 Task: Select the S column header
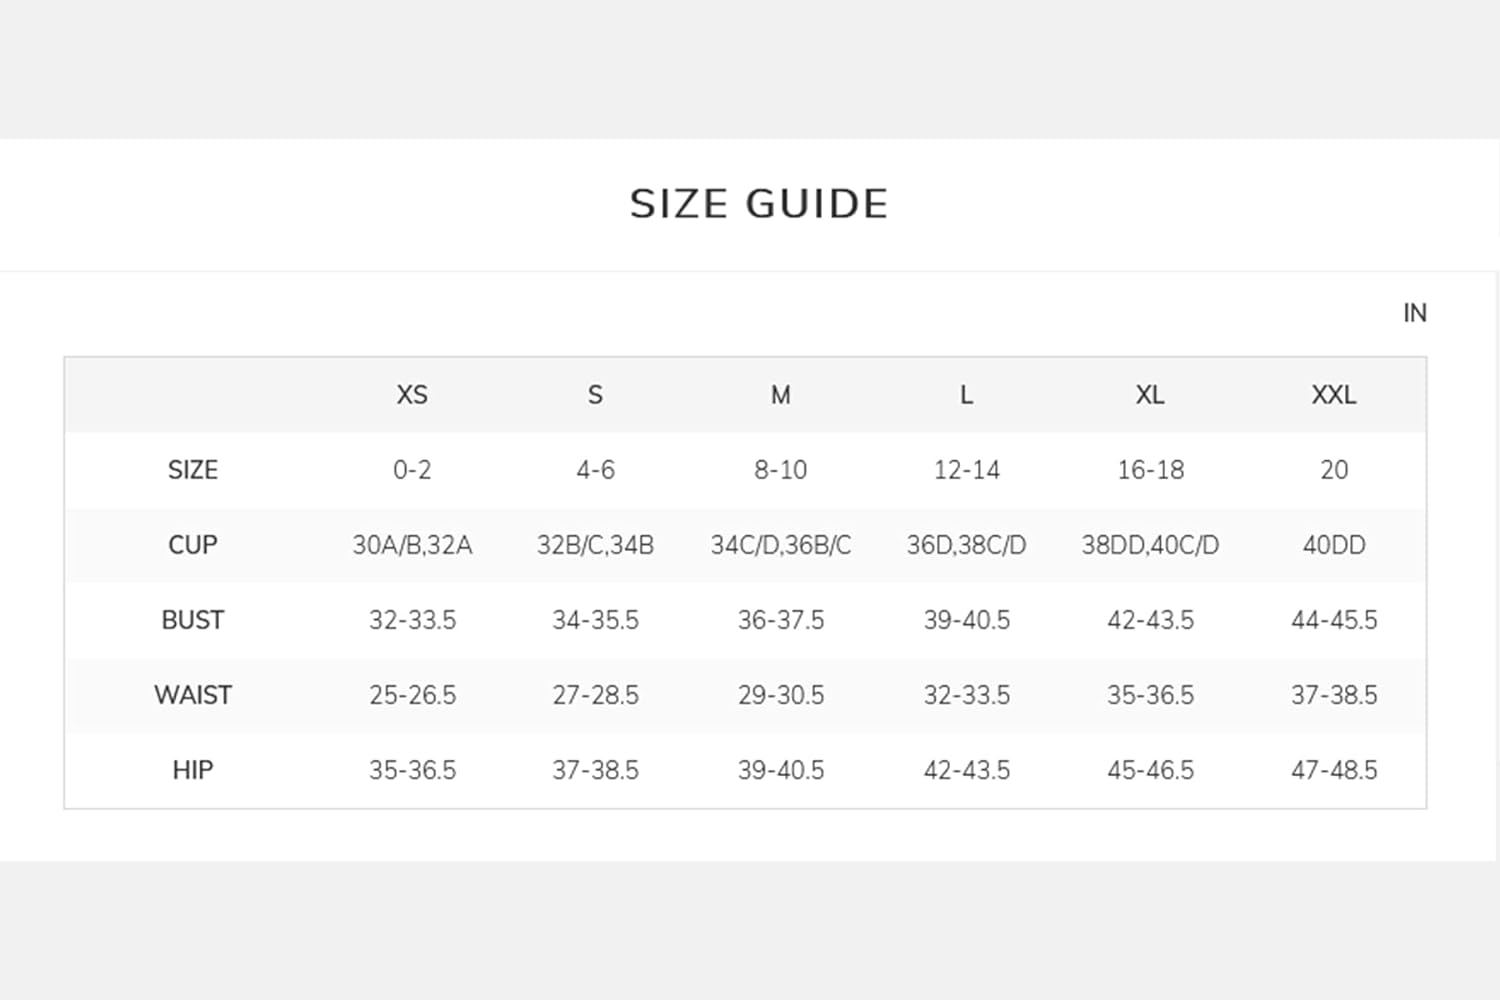pos(595,395)
